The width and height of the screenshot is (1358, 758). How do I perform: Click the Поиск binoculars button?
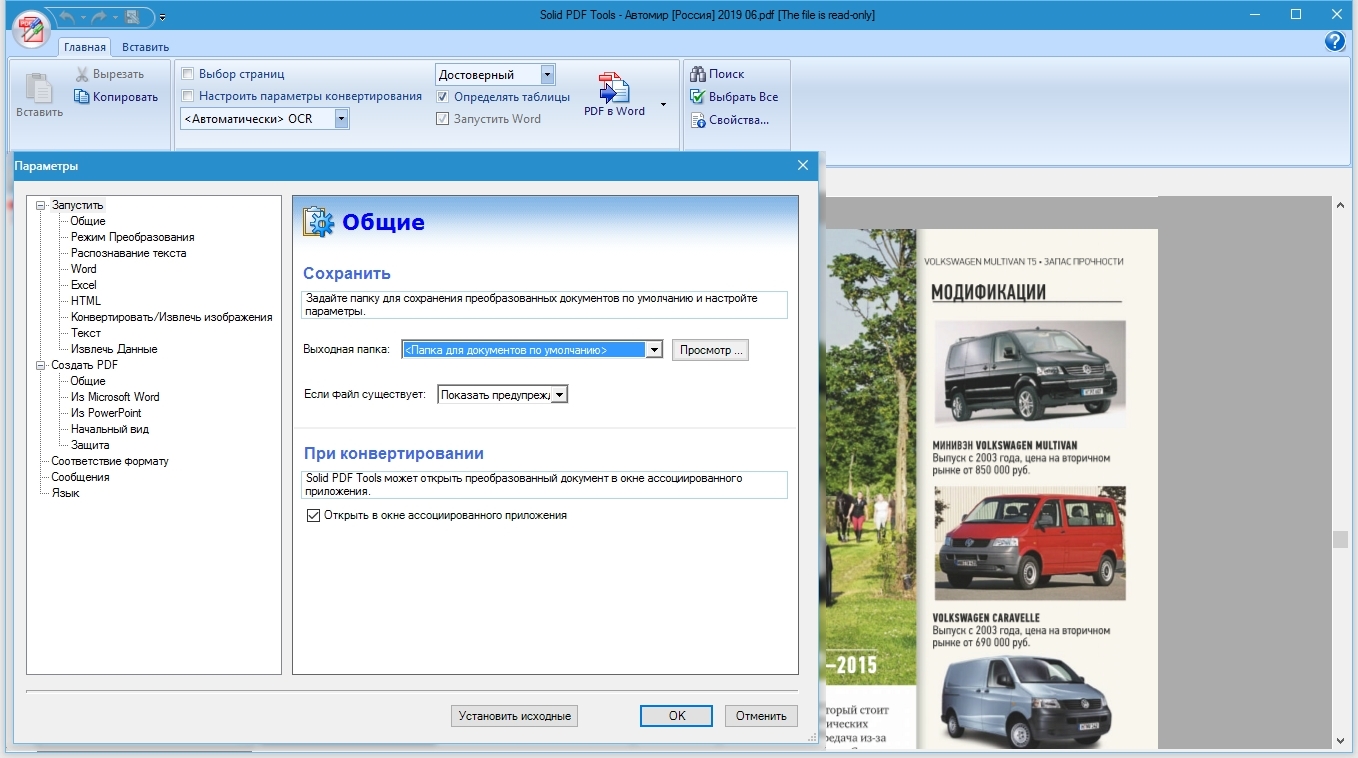[x=717, y=74]
